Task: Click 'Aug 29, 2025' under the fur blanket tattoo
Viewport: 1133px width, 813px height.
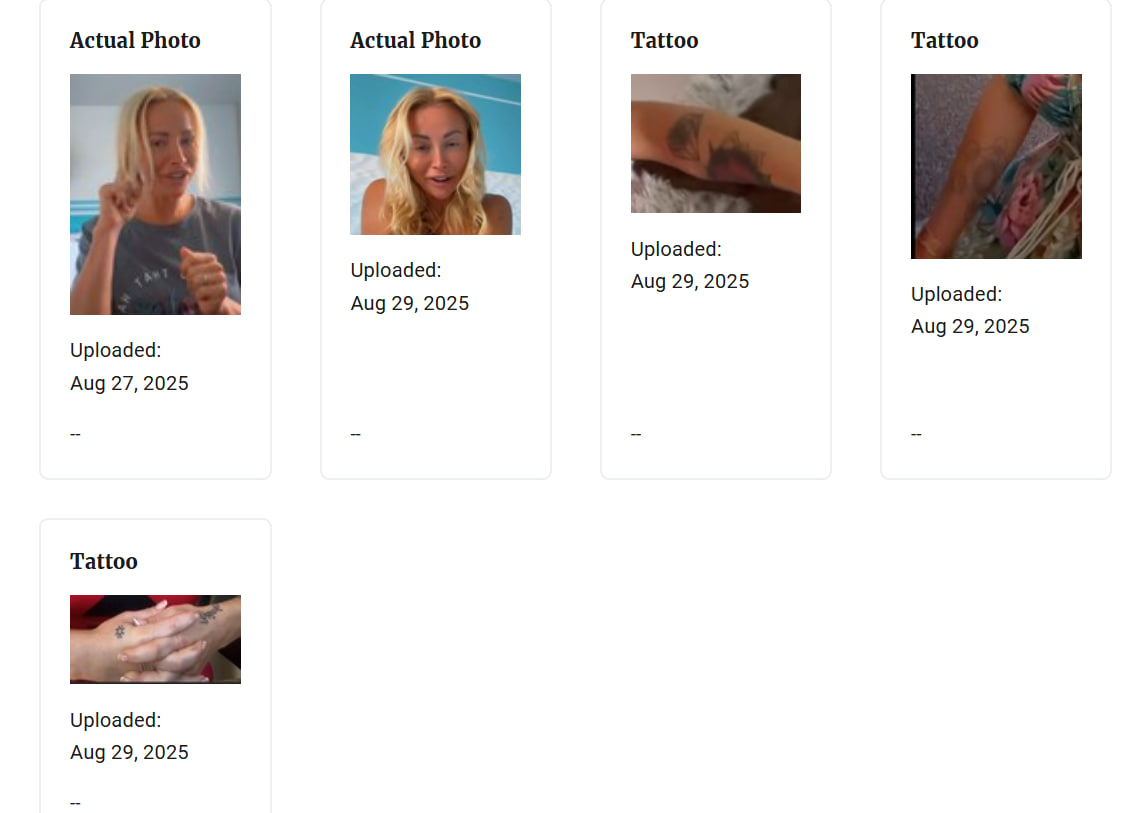Action: pos(690,281)
